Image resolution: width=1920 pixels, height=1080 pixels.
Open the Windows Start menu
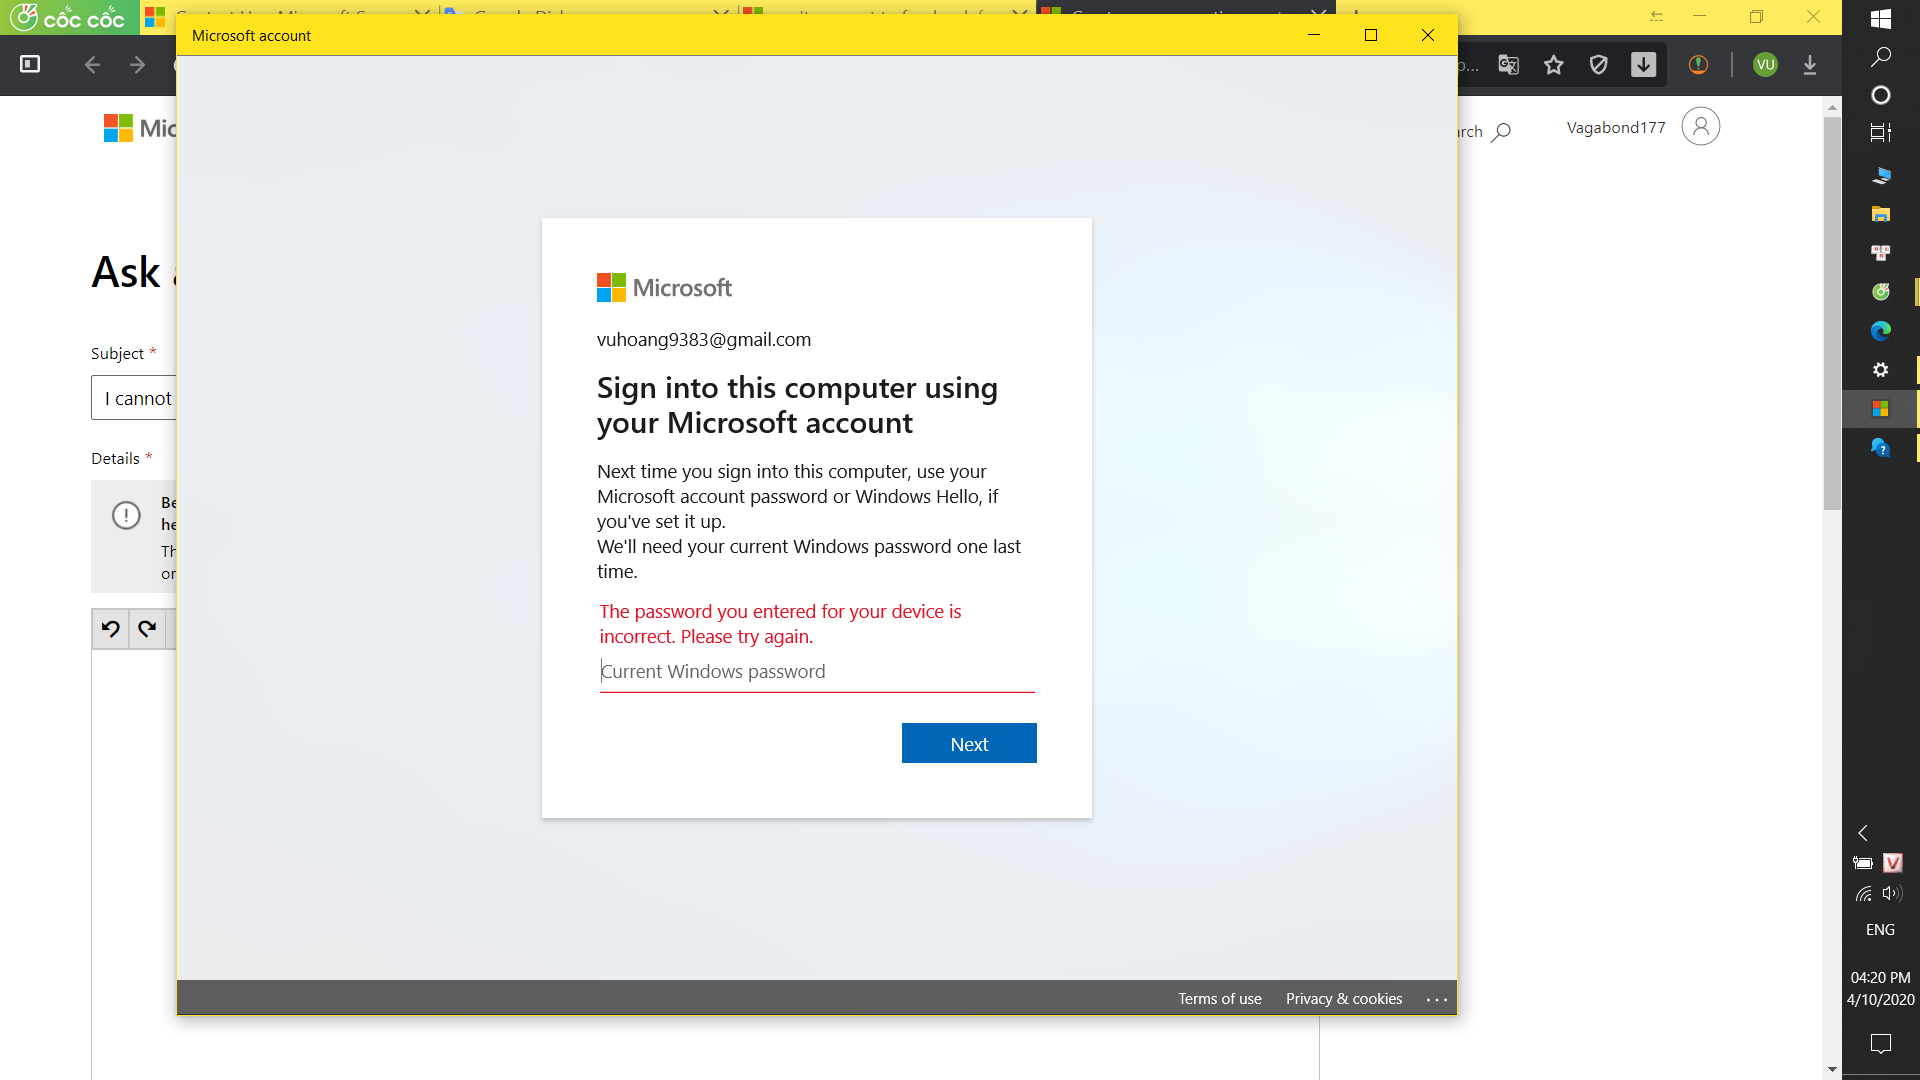(1880, 18)
